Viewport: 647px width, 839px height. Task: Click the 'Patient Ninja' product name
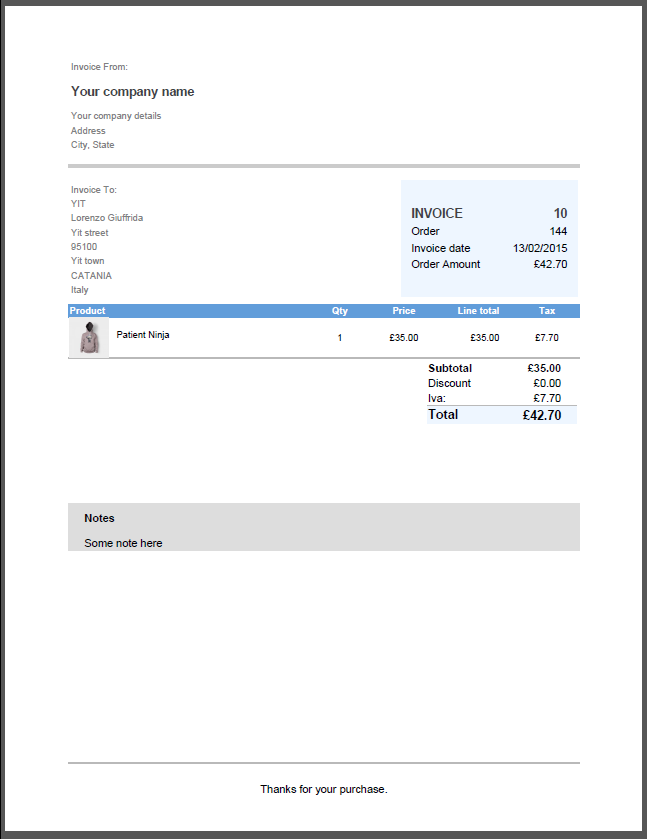pyautogui.click(x=143, y=335)
